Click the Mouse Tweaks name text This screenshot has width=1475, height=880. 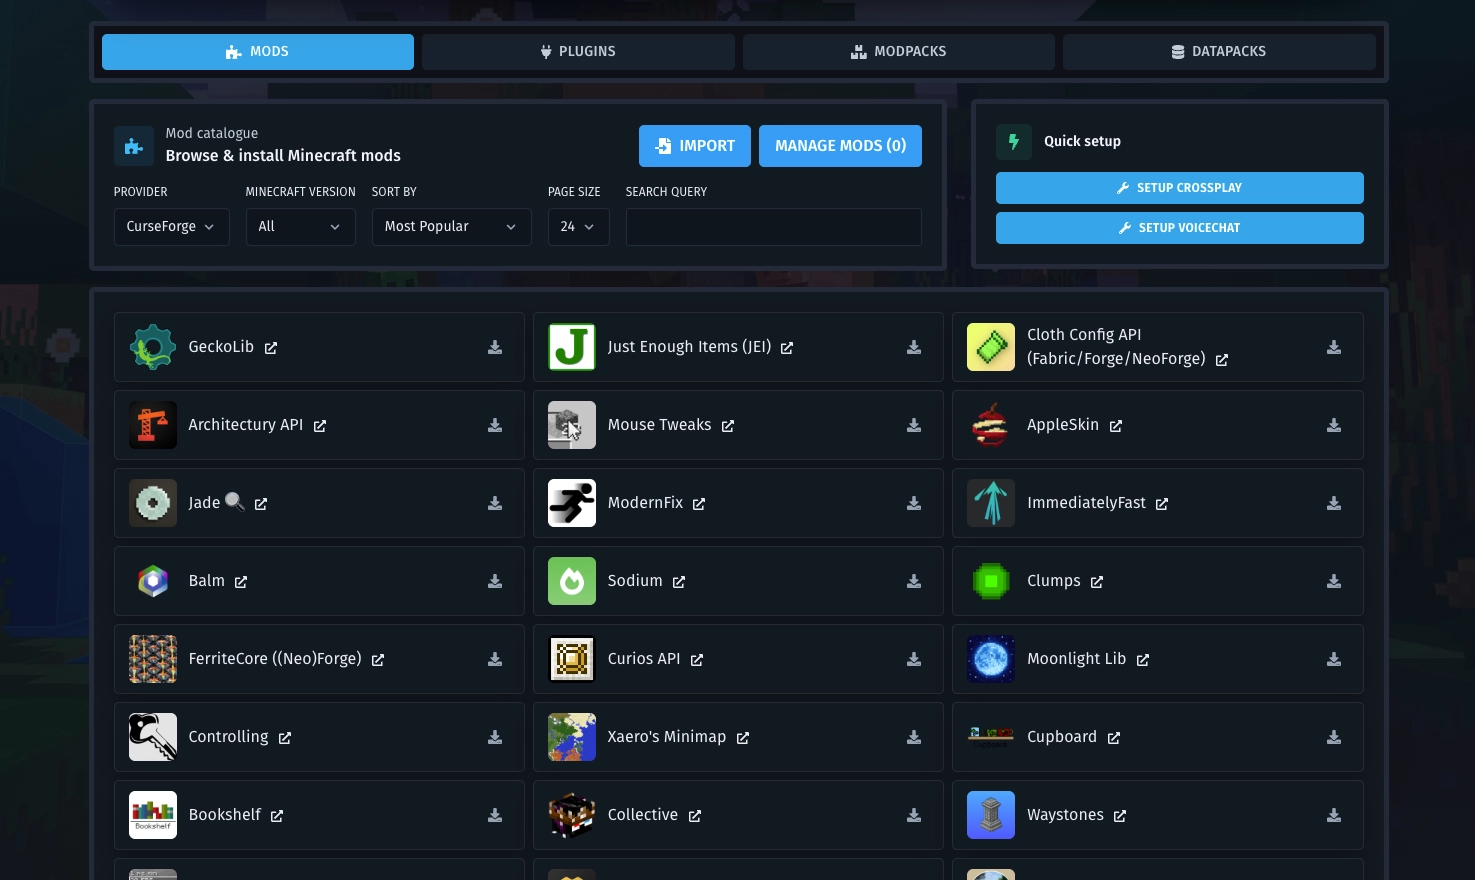click(660, 425)
